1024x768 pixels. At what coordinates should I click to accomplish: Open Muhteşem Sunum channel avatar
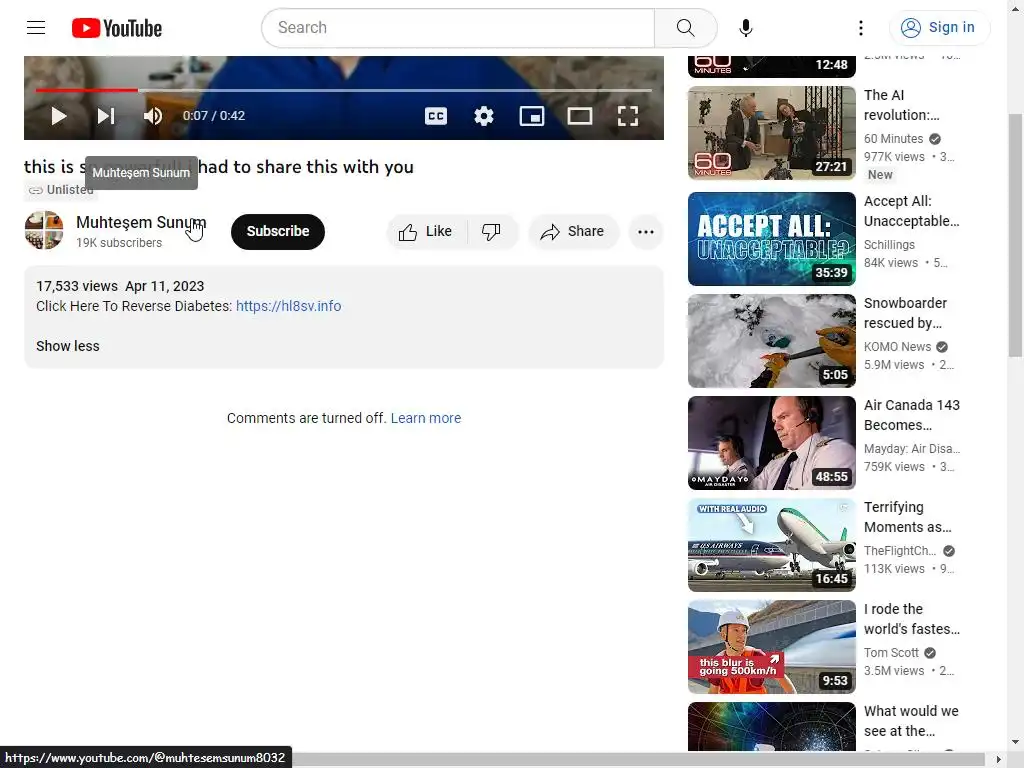(44, 230)
